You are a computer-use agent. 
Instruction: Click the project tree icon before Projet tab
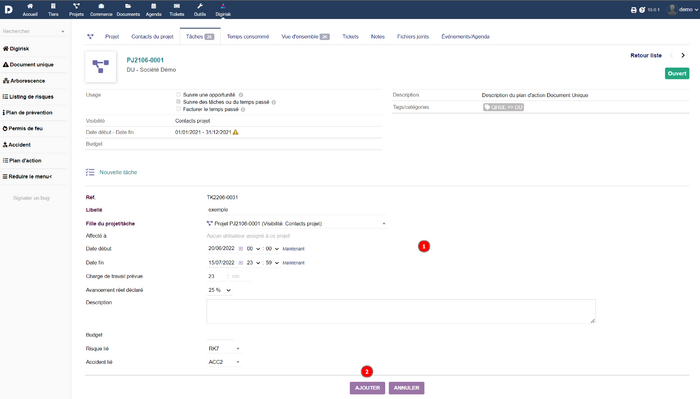click(91, 37)
